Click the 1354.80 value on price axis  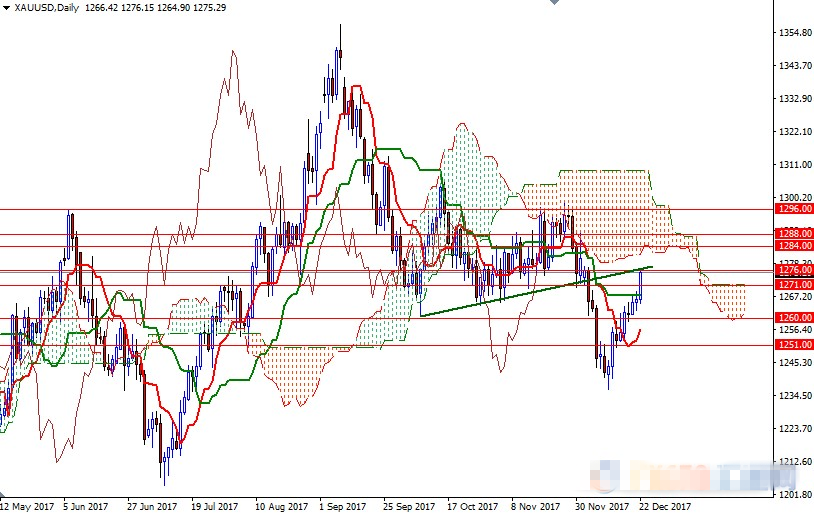pyautogui.click(x=794, y=33)
